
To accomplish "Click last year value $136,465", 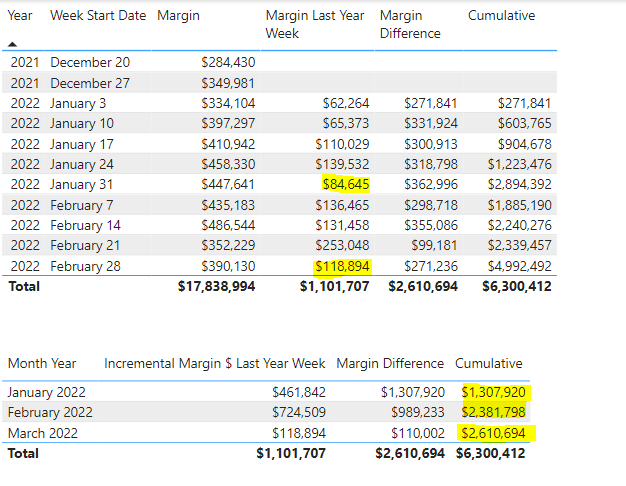I will coord(342,205).
